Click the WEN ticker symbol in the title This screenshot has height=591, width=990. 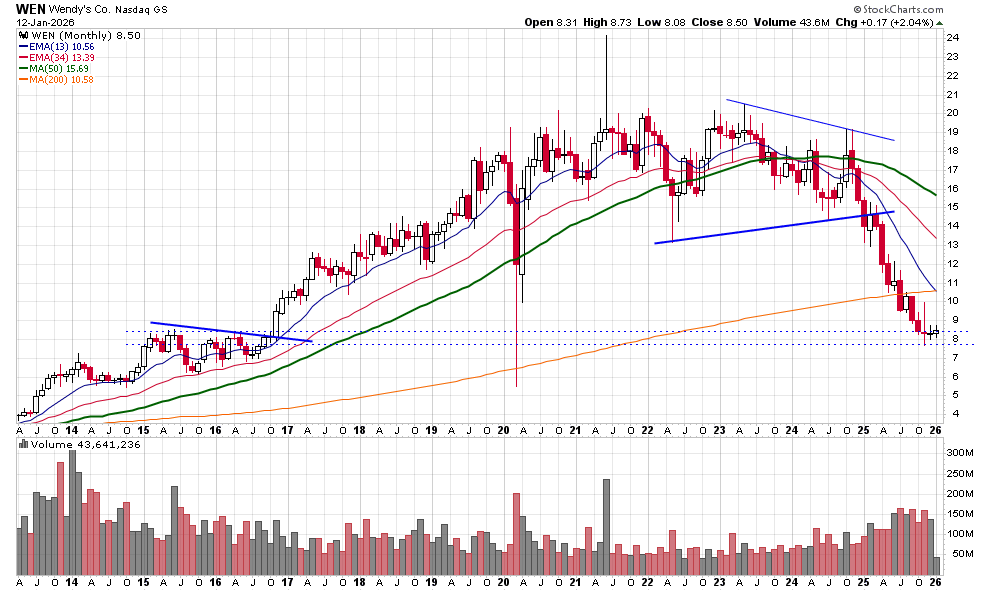pyautogui.click(x=33, y=8)
